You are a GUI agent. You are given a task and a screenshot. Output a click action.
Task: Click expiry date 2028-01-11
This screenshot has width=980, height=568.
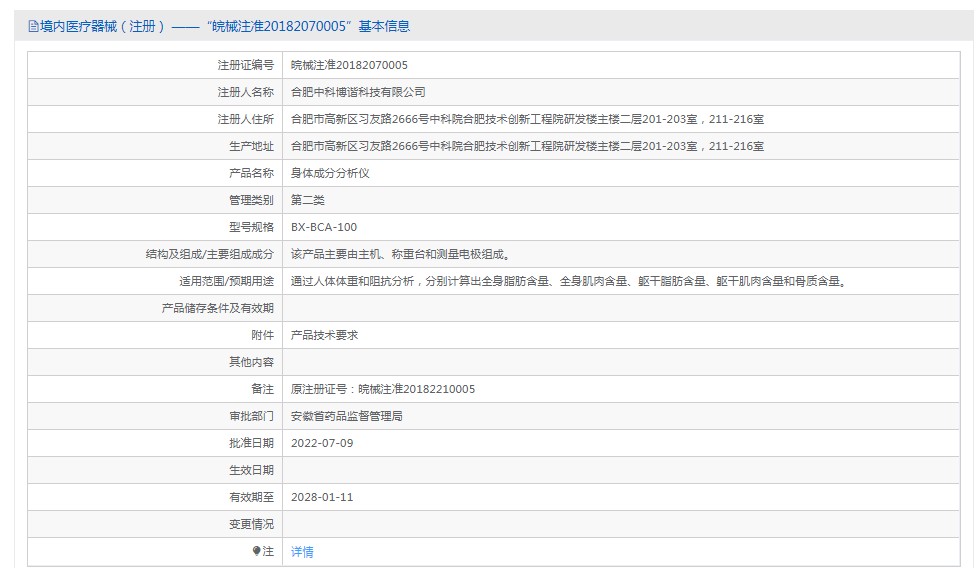click(x=322, y=497)
